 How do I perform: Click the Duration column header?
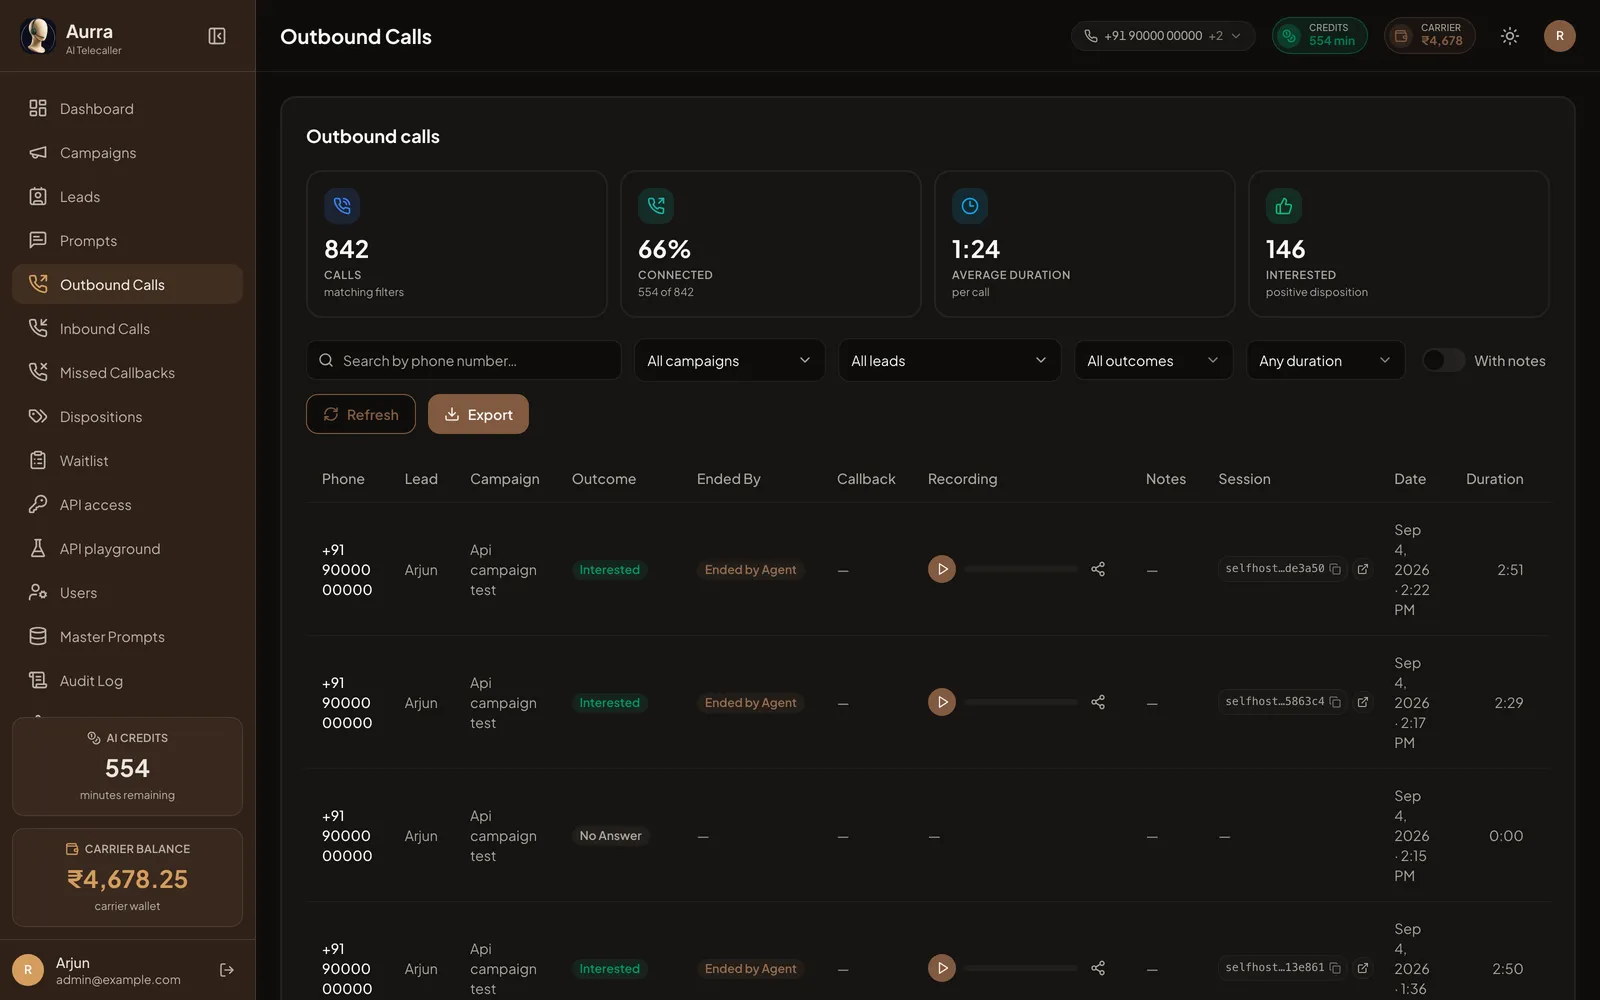1495,479
